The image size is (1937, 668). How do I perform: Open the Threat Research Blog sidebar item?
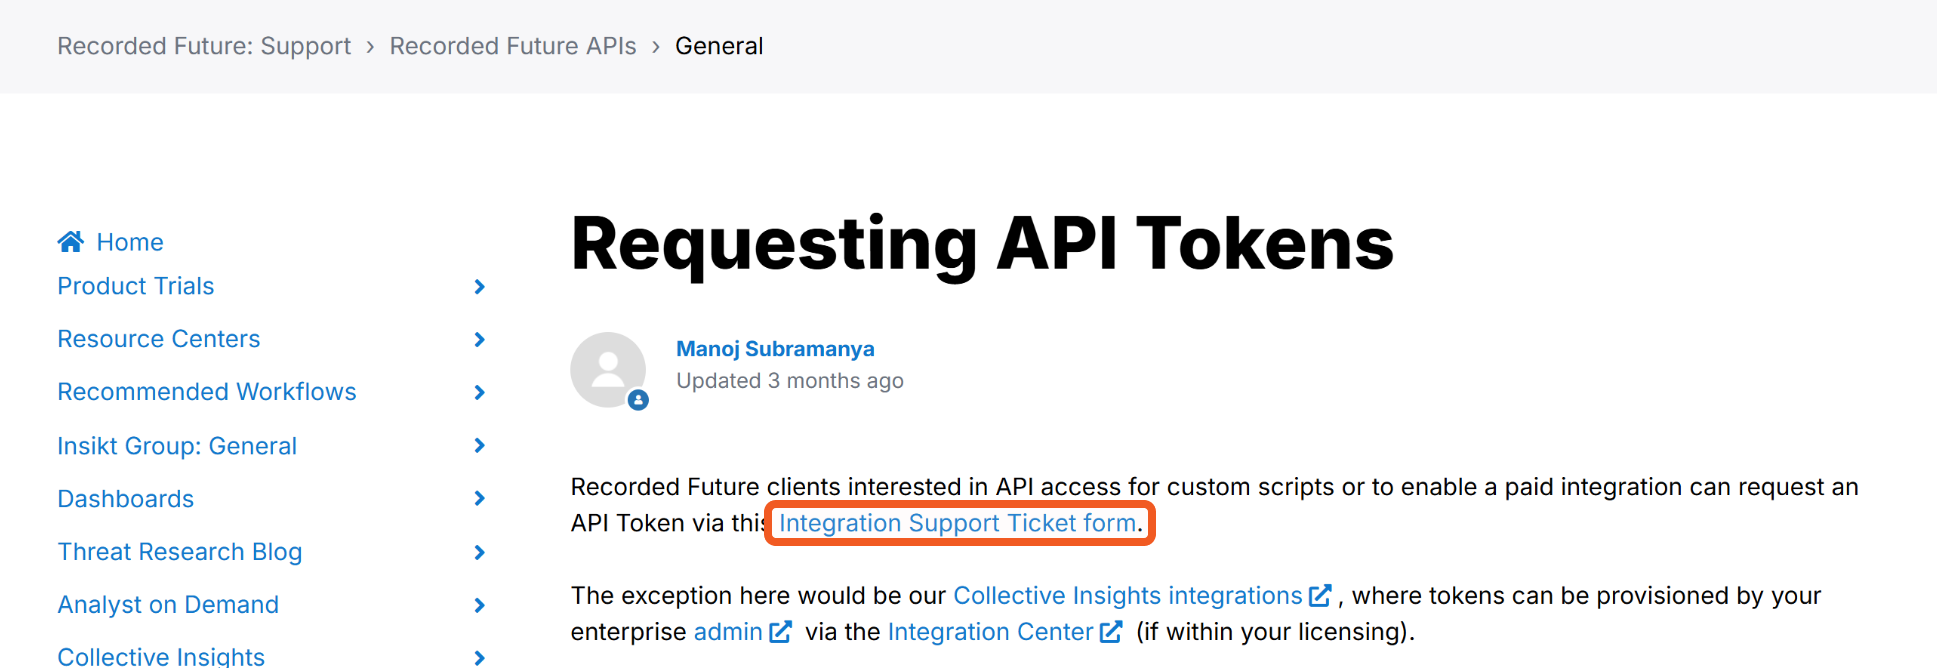pos(180,552)
